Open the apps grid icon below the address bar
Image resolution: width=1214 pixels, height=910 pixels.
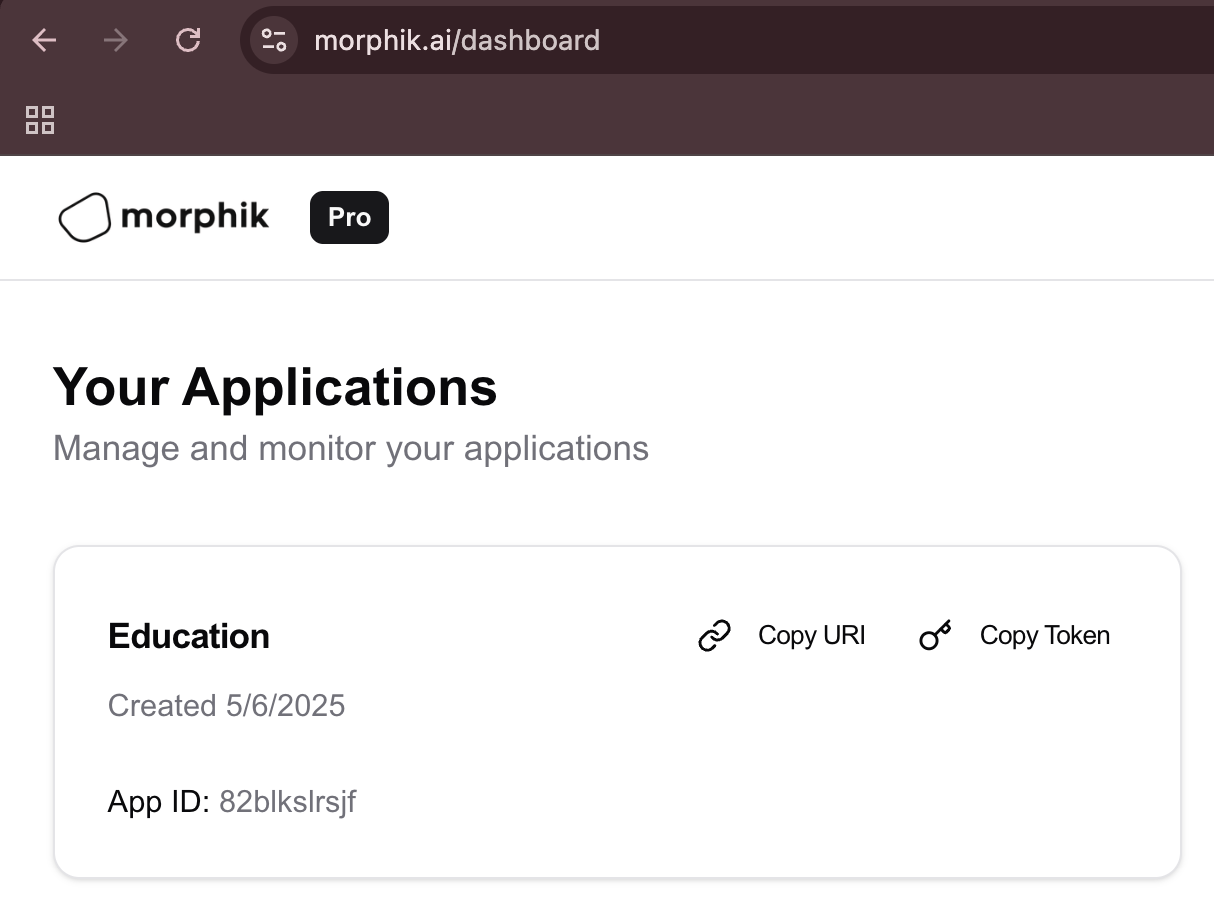(40, 120)
